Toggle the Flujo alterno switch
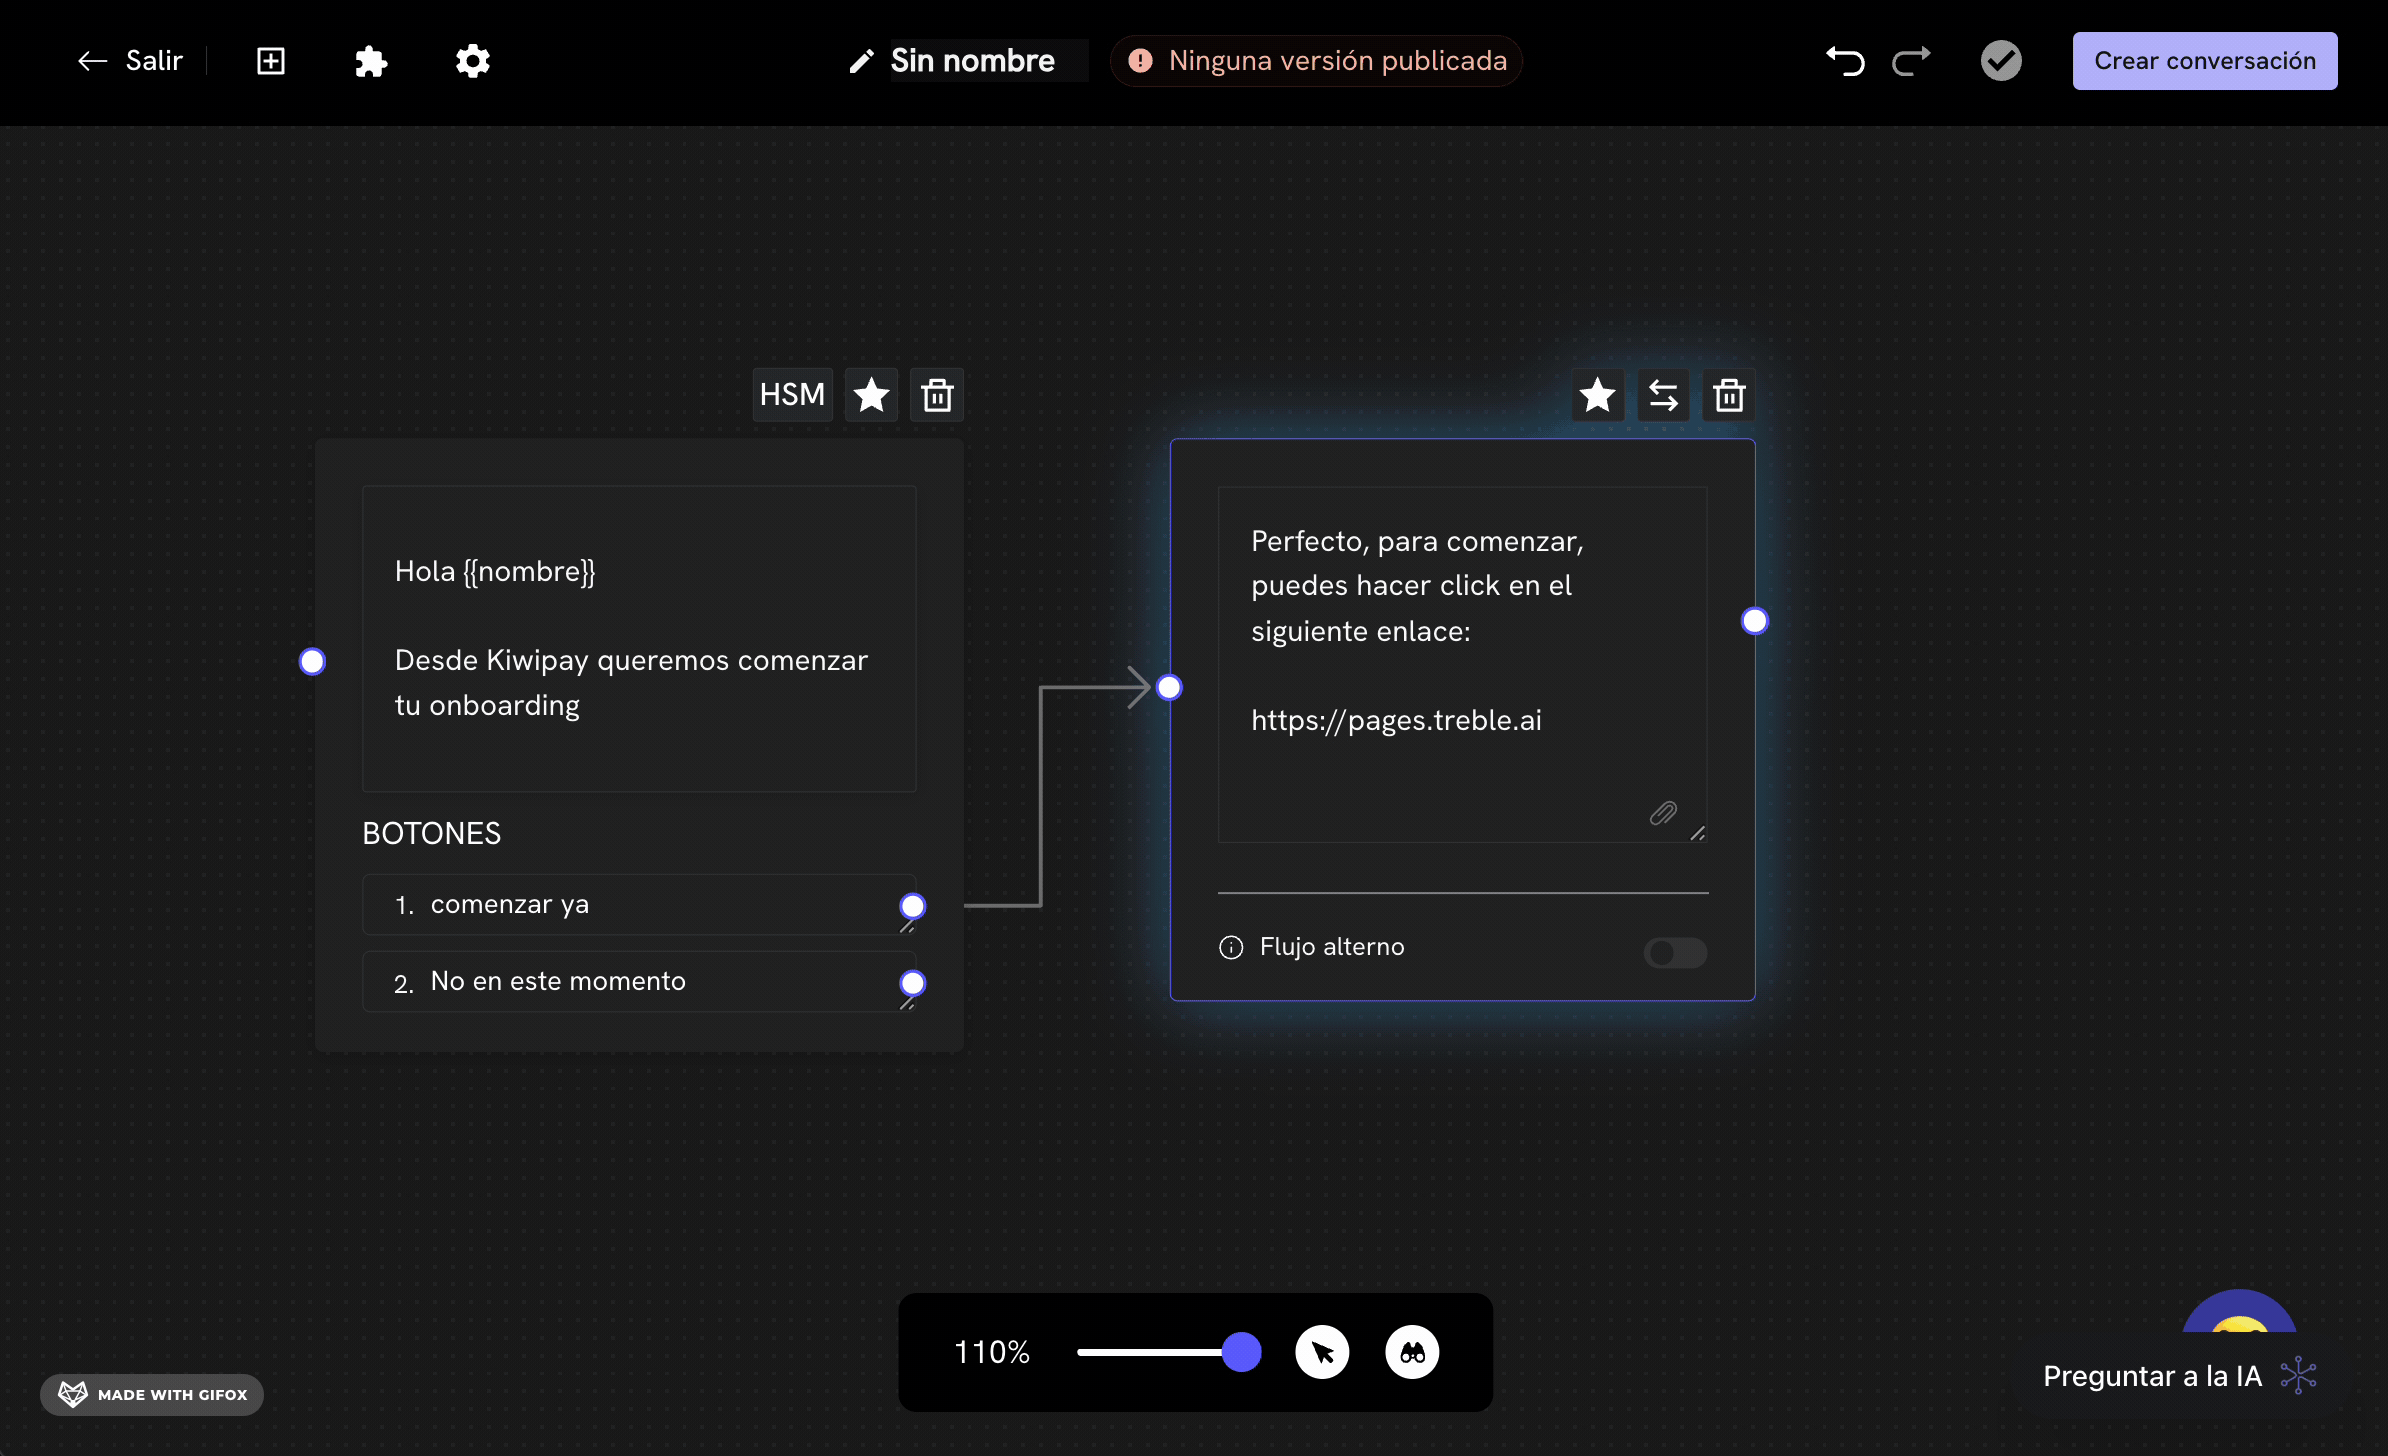Image resolution: width=2388 pixels, height=1456 pixels. pos(1675,952)
